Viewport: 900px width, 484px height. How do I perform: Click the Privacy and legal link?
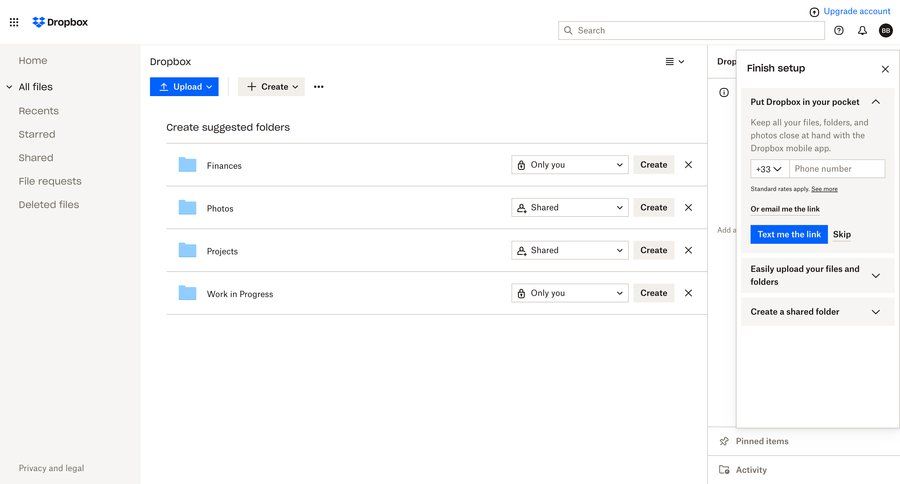tap(51, 468)
